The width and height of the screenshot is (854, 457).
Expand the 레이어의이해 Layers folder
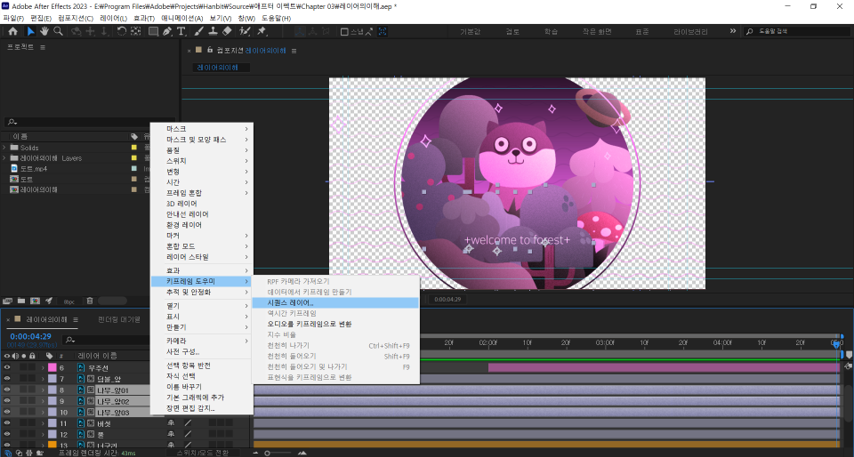click(x=4, y=158)
